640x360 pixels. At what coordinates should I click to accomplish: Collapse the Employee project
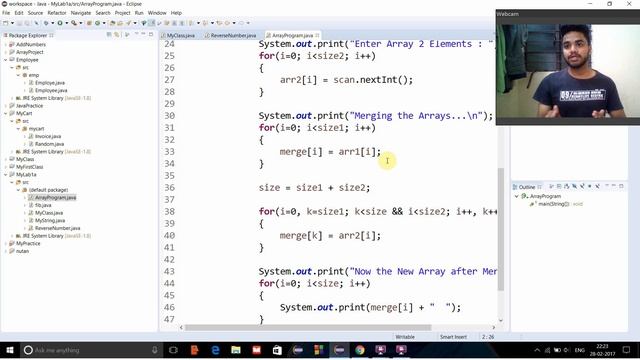(x=6, y=60)
